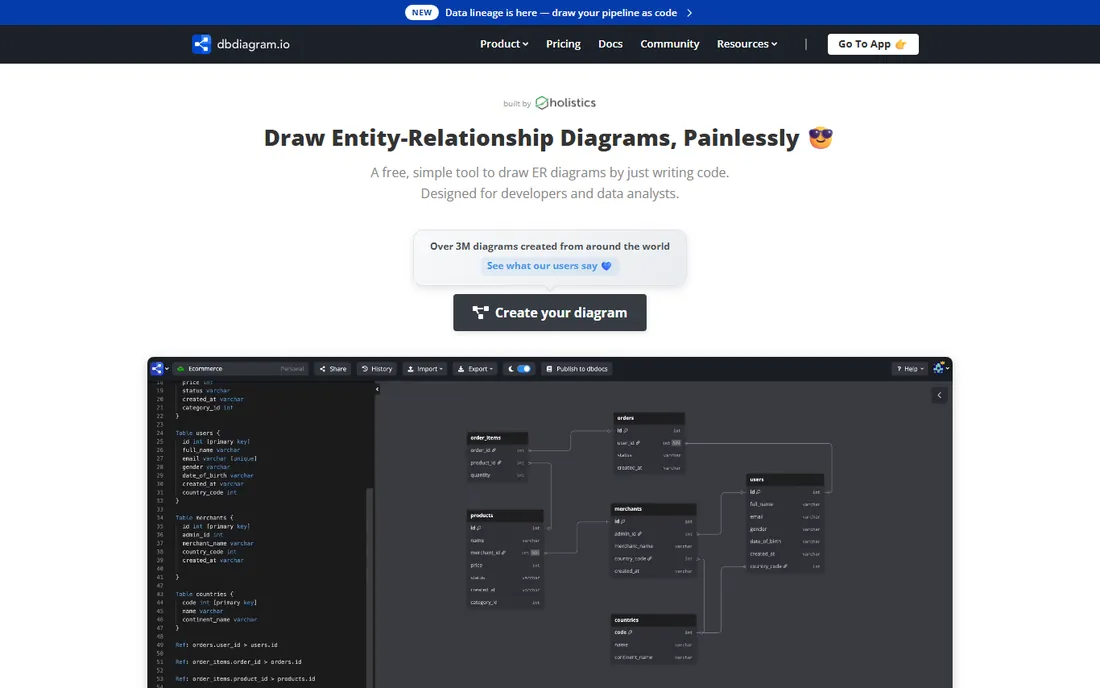Click Publish to dbdocs button

pyautogui.click(x=577, y=369)
